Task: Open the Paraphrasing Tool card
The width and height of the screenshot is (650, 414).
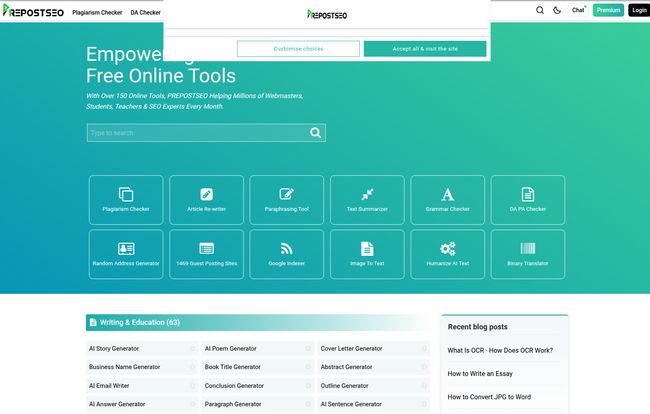Action: (x=286, y=200)
